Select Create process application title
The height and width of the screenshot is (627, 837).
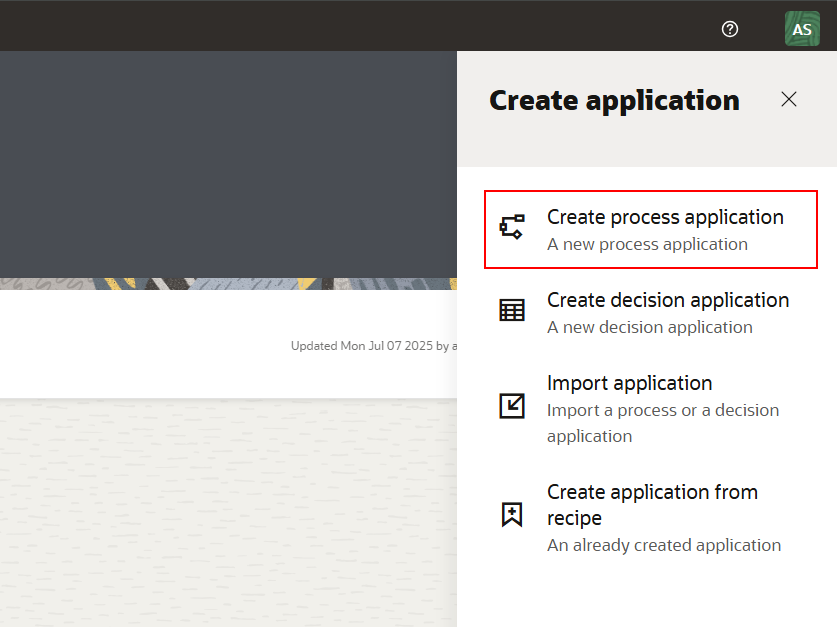pyautogui.click(x=665, y=217)
